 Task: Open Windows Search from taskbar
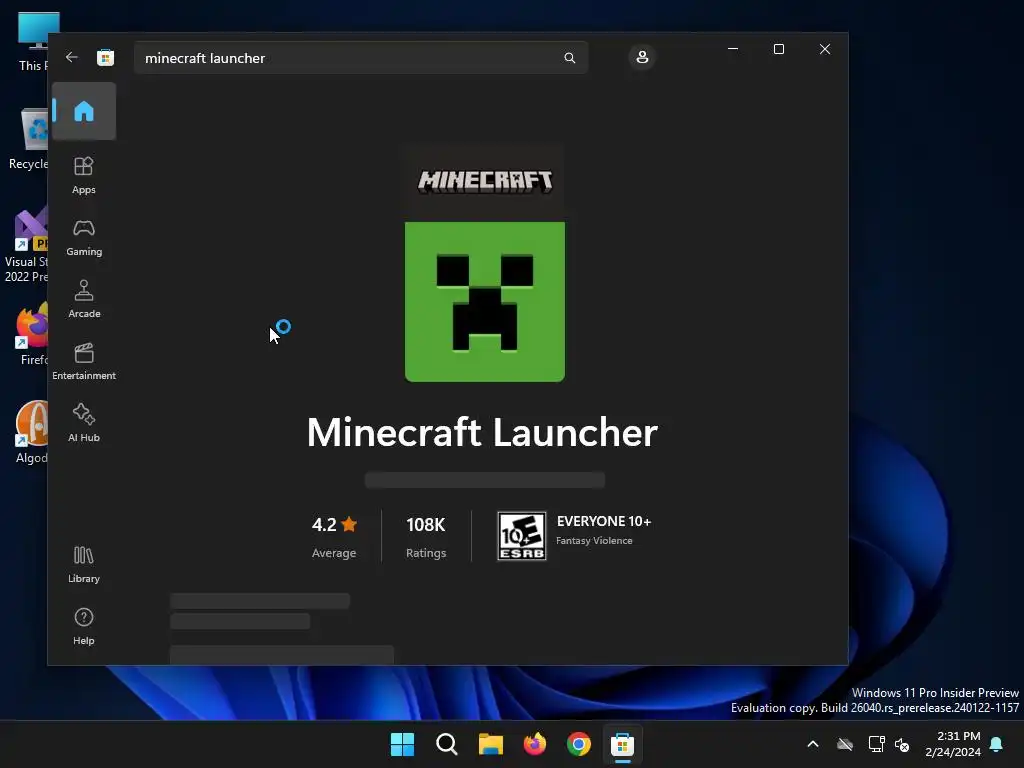tap(447, 744)
